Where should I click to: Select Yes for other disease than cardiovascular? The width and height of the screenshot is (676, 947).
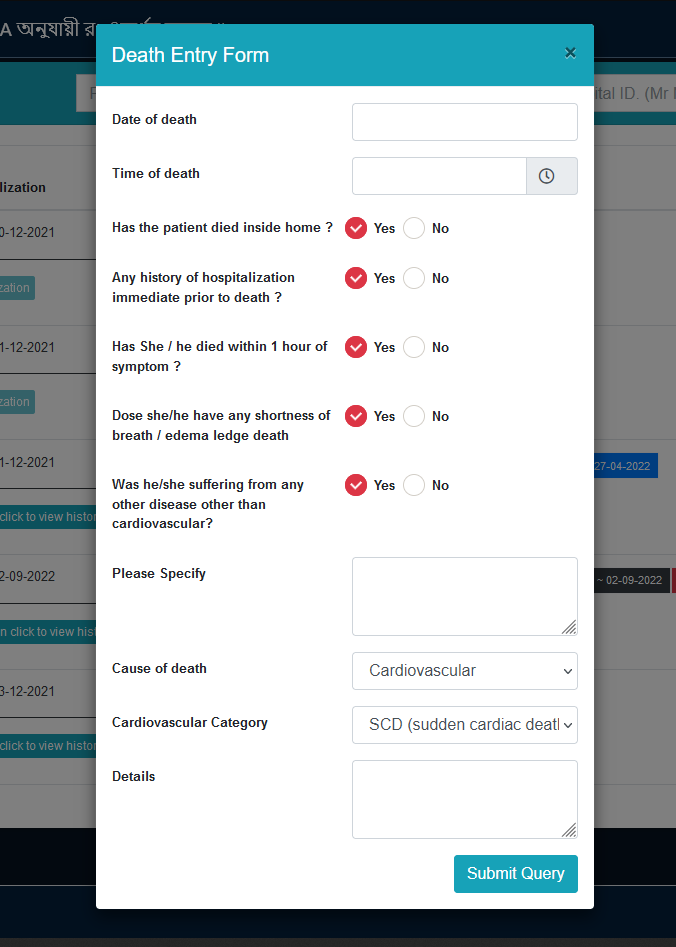tap(356, 485)
